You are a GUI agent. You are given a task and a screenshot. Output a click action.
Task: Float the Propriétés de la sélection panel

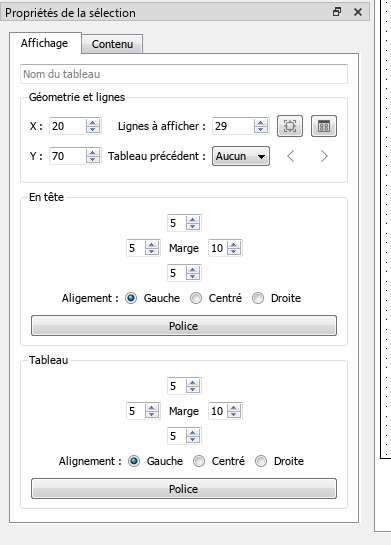coord(337,12)
